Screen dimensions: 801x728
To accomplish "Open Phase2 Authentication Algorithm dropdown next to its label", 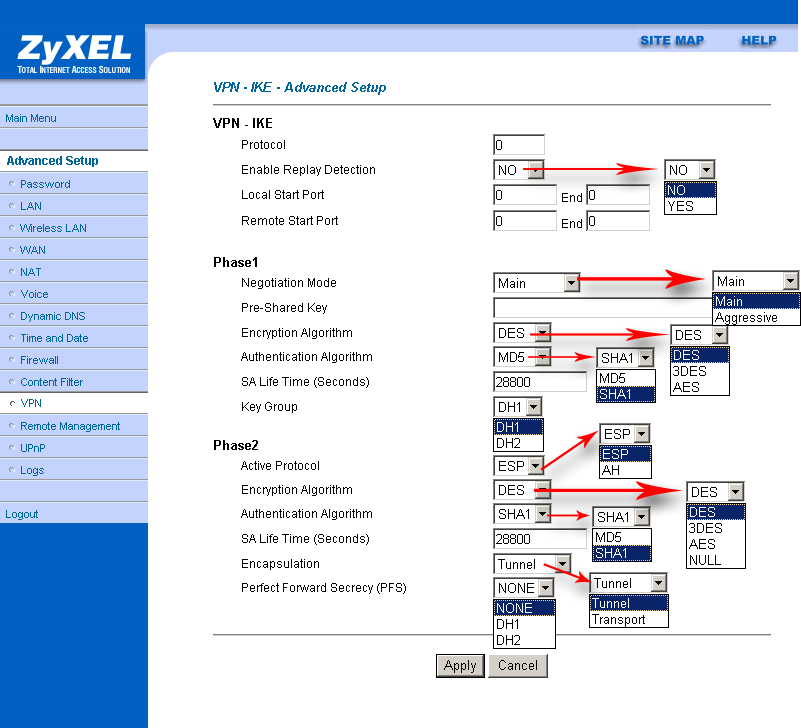I will click(522, 513).
